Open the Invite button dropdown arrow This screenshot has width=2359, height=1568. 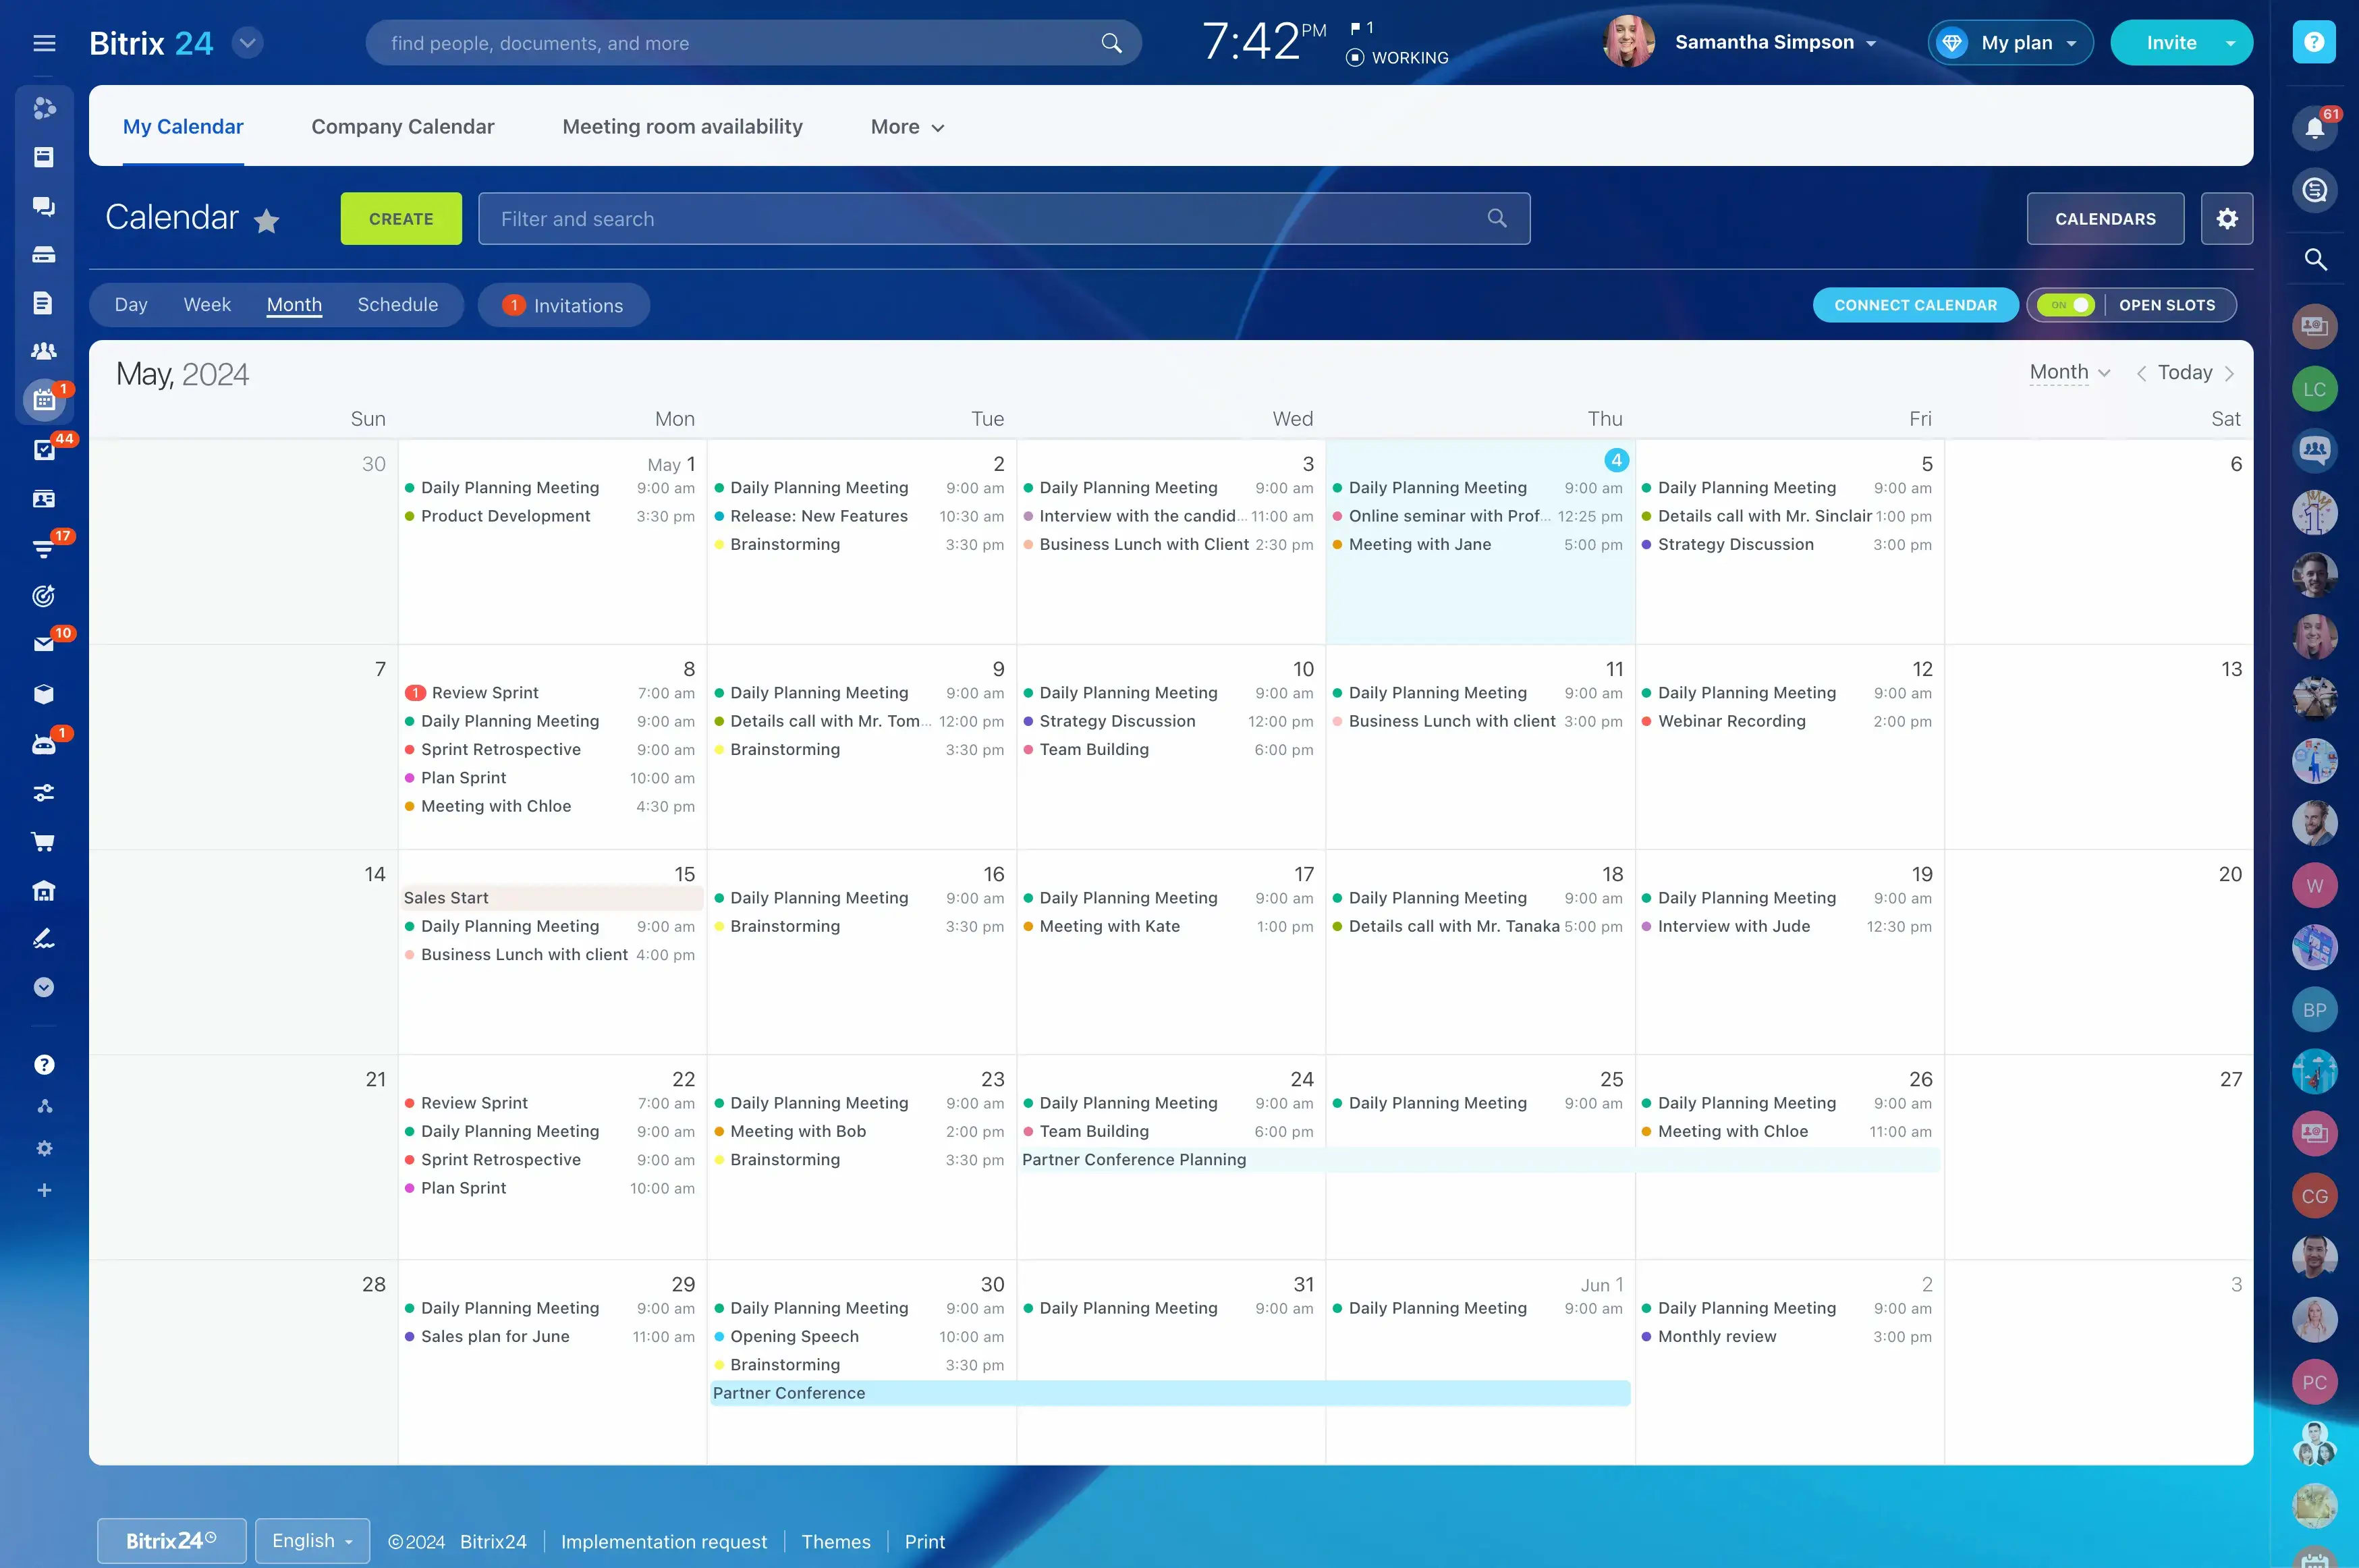[2230, 43]
